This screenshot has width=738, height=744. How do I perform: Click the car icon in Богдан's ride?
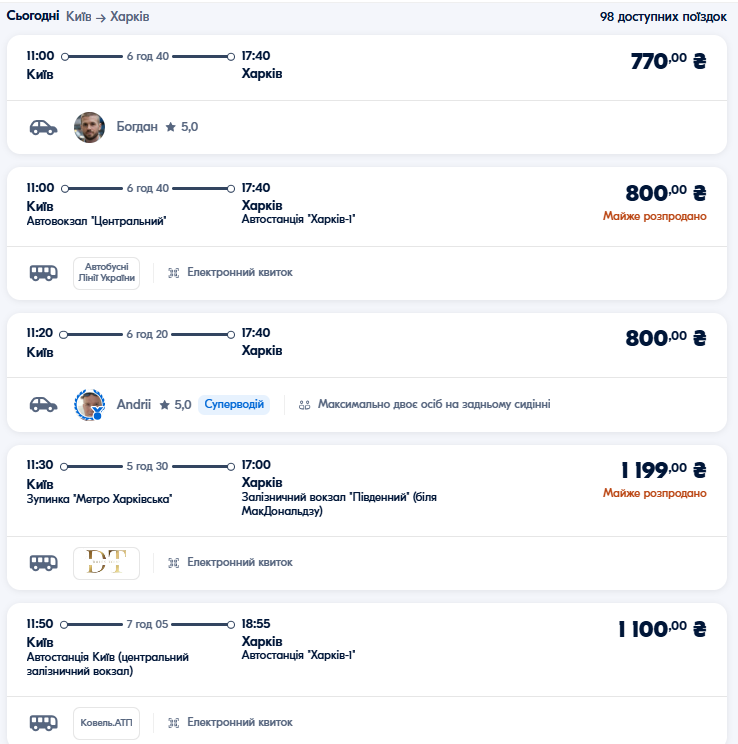(x=43, y=127)
